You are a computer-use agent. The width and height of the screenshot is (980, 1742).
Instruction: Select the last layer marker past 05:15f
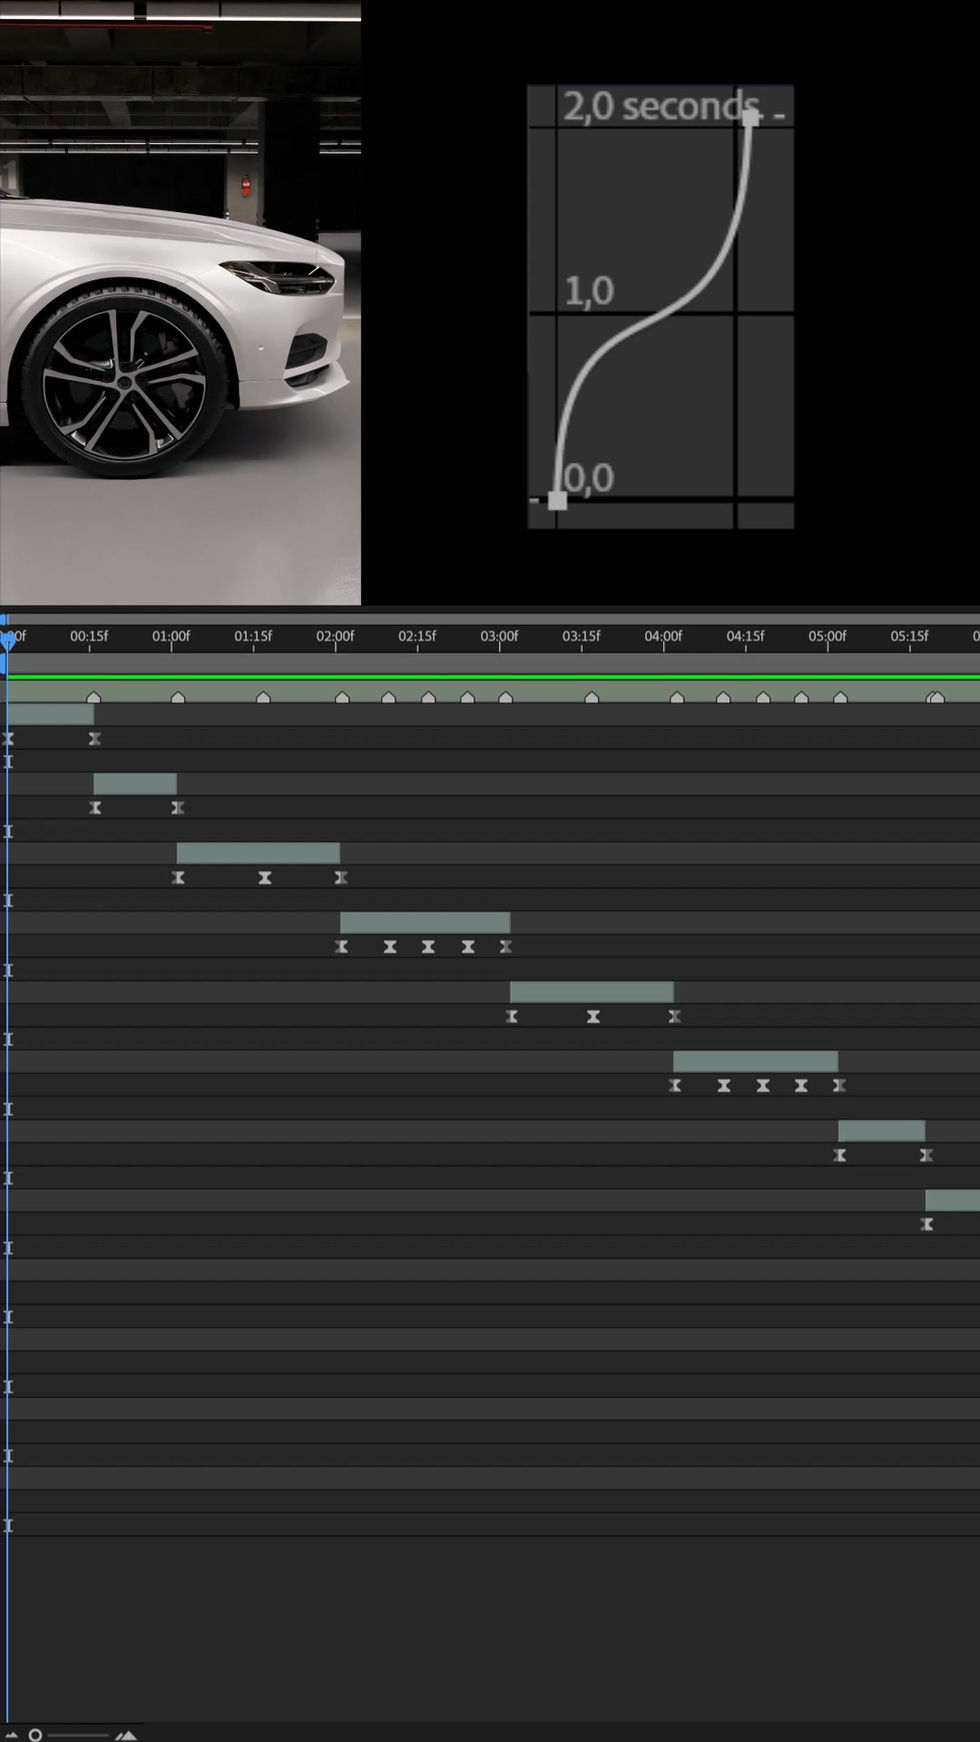click(x=936, y=697)
